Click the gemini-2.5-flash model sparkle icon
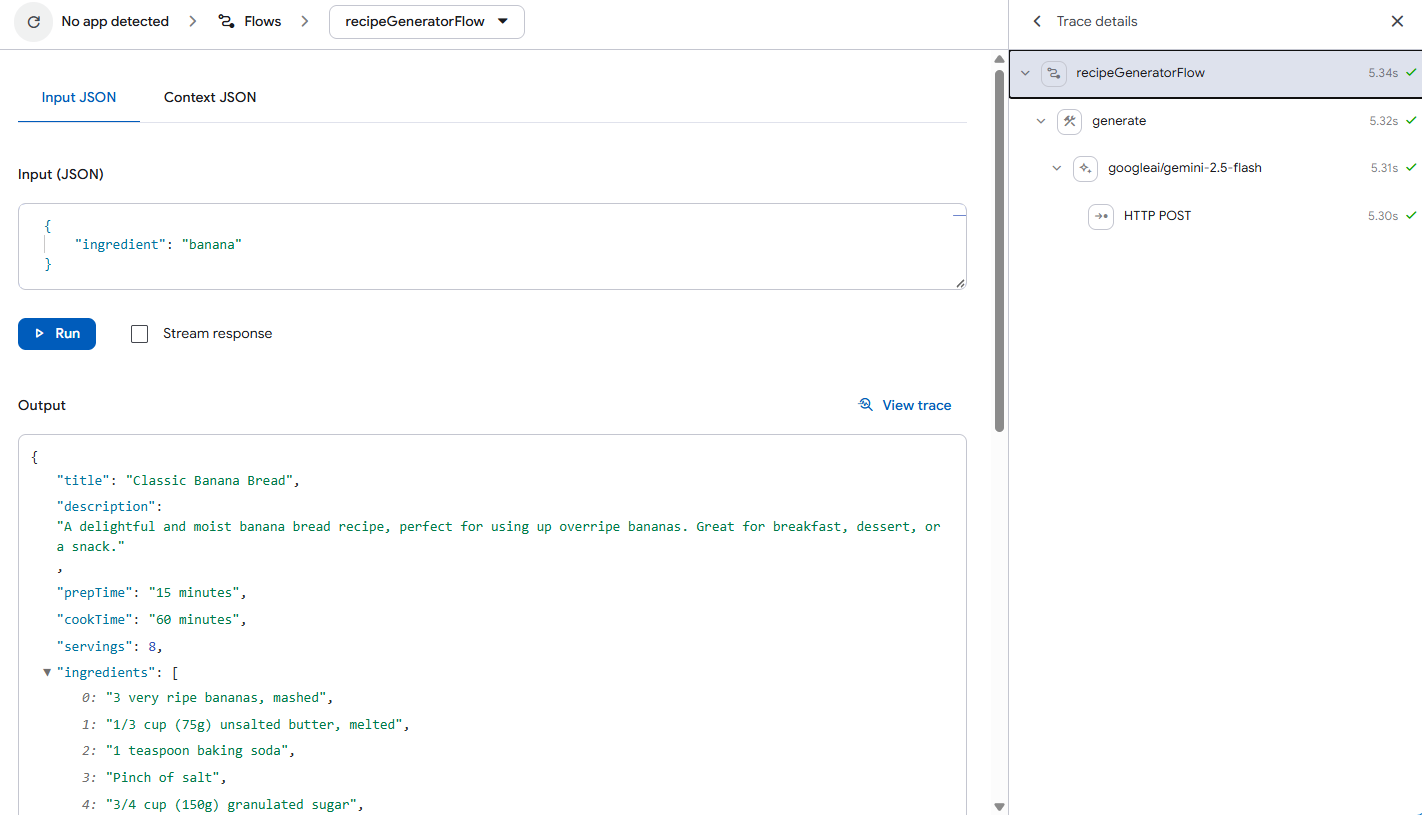The height and width of the screenshot is (815, 1422). click(x=1086, y=168)
